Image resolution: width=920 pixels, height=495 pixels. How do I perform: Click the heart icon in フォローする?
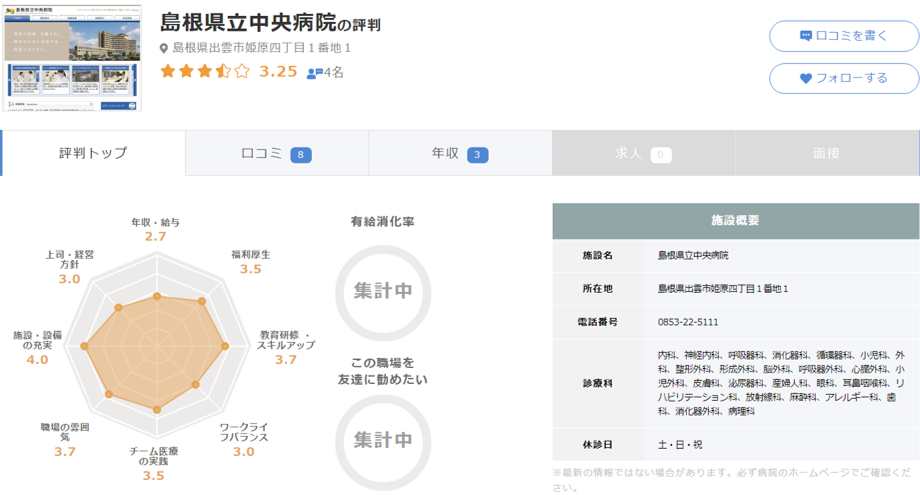806,78
